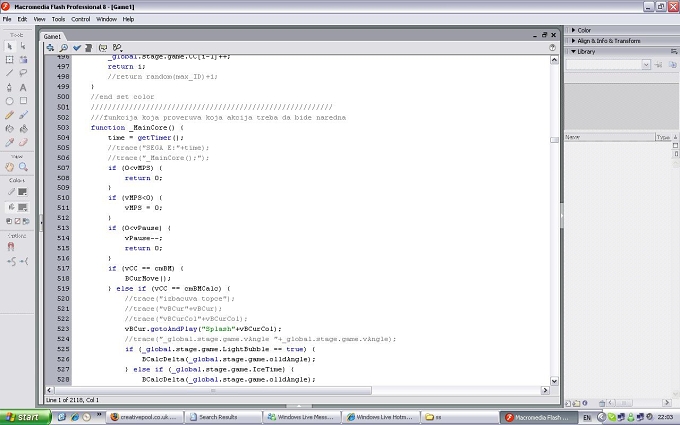Image resolution: width=680 pixels, height=425 pixels.
Task: Click the No Color icon
Action: (x=17, y=221)
